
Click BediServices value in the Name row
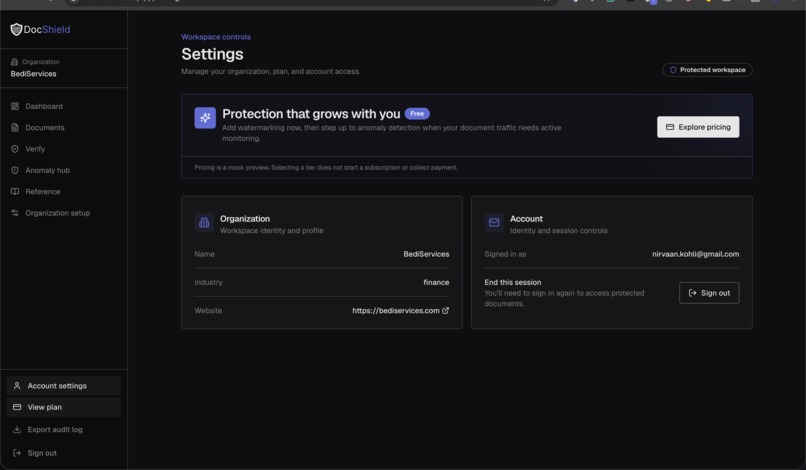(x=426, y=254)
